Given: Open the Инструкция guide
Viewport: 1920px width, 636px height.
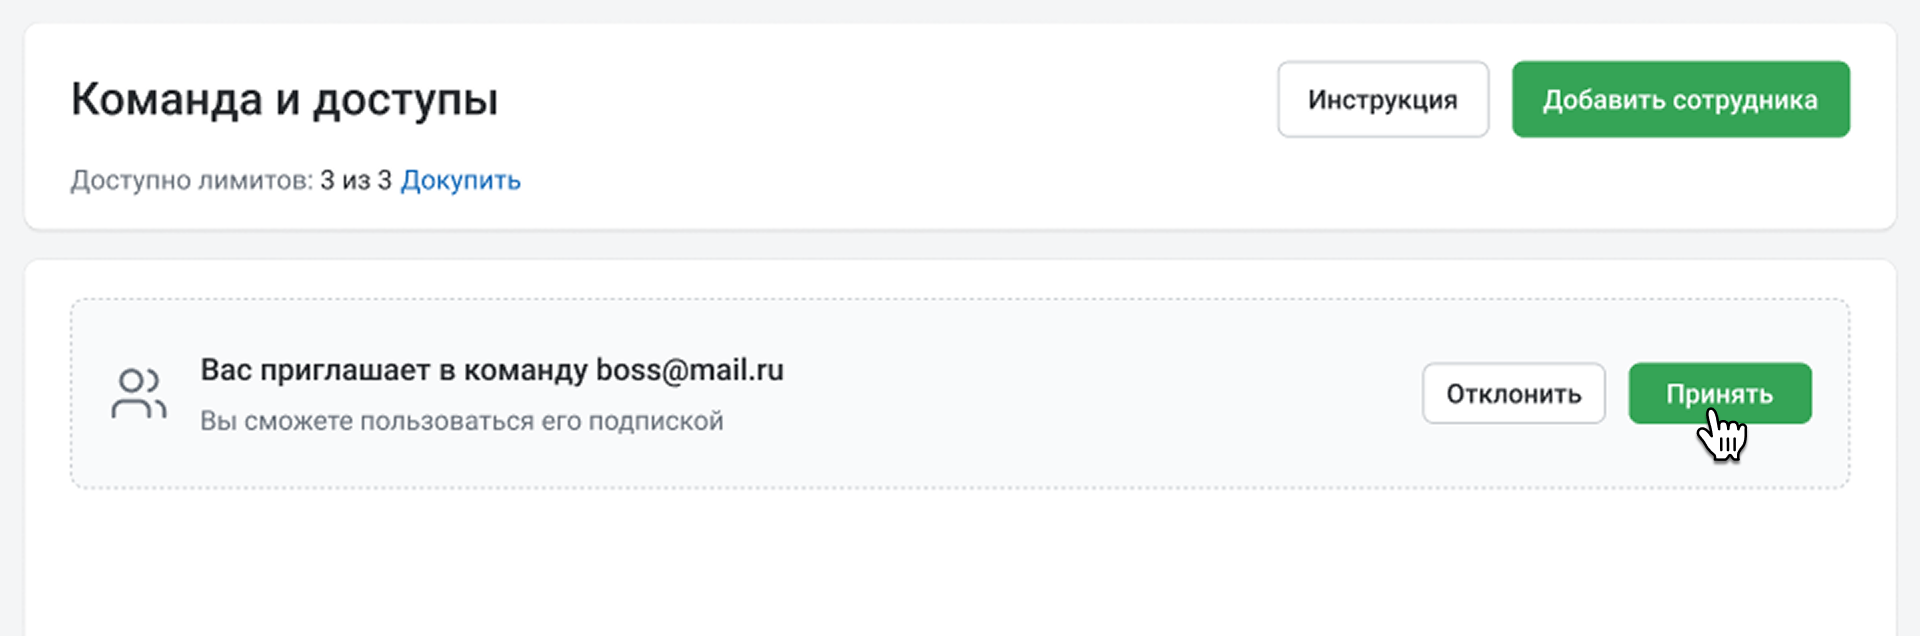Looking at the screenshot, I should coord(1382,100).
